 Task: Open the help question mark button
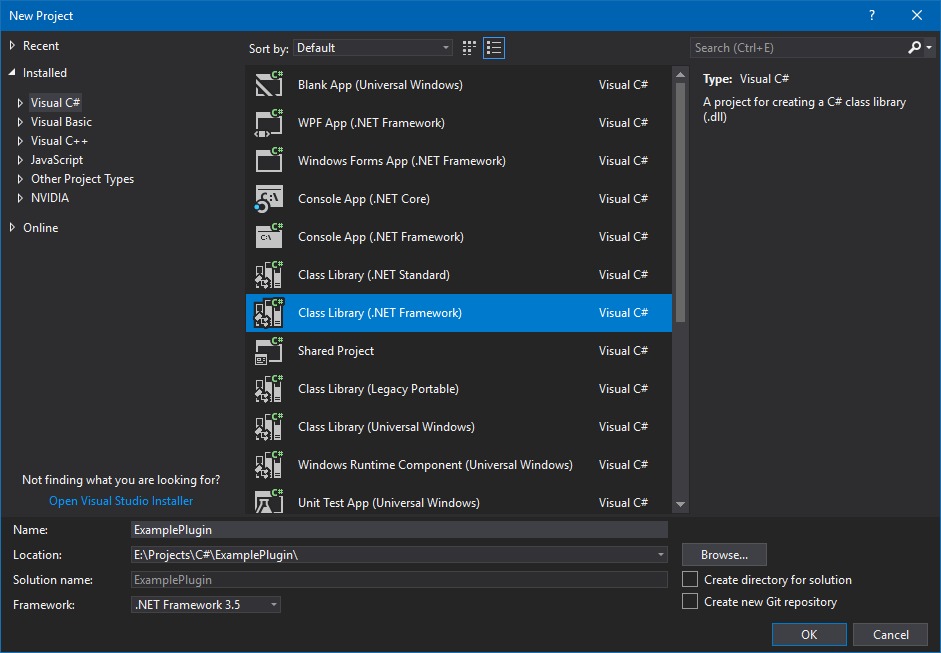[x=871, y=16]
